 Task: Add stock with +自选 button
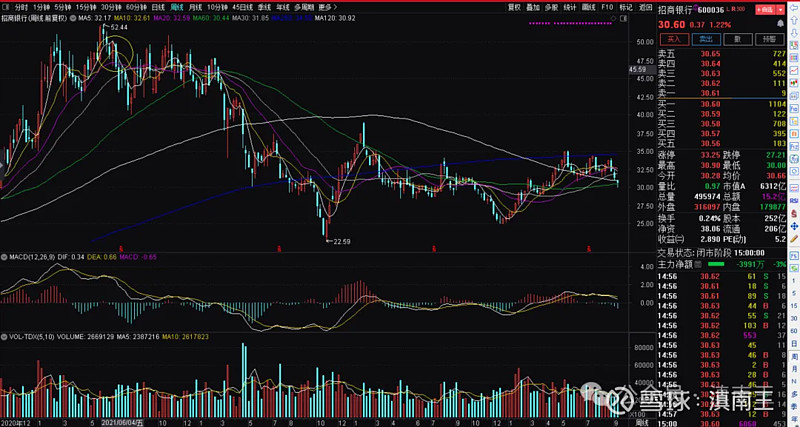coord(765,9)
